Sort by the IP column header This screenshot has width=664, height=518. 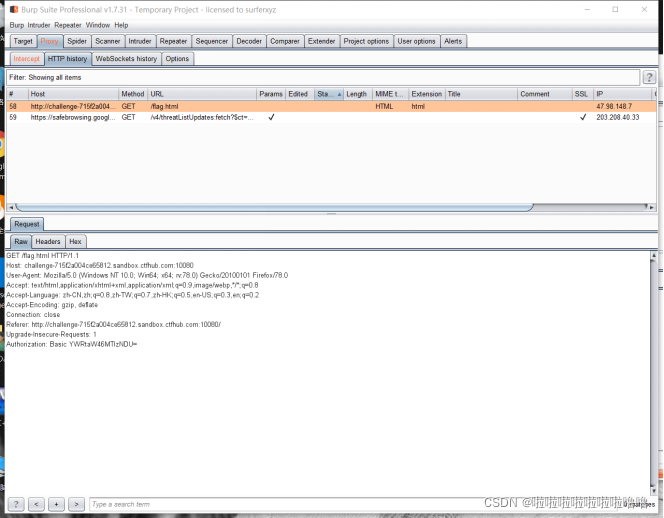tap(622, 94)
